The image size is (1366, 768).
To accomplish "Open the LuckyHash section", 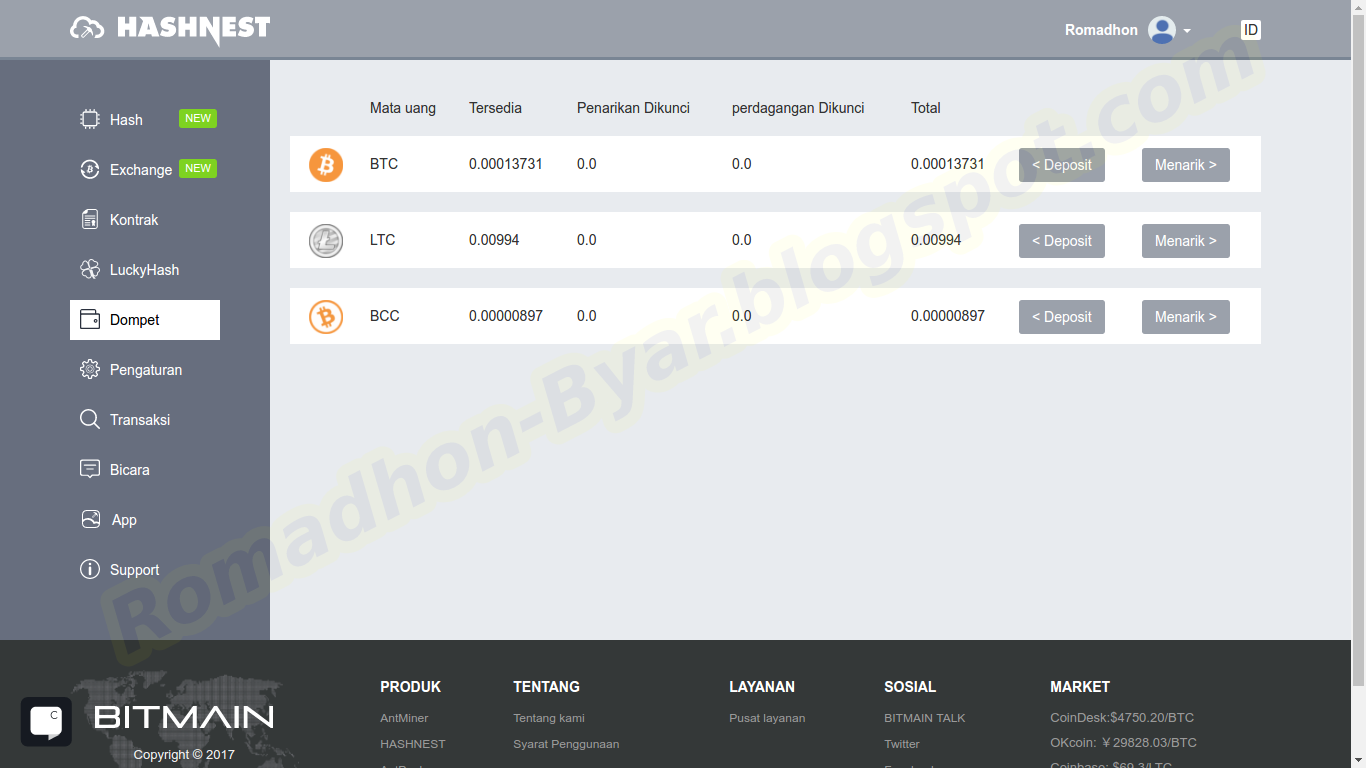I will coord(145,269).
